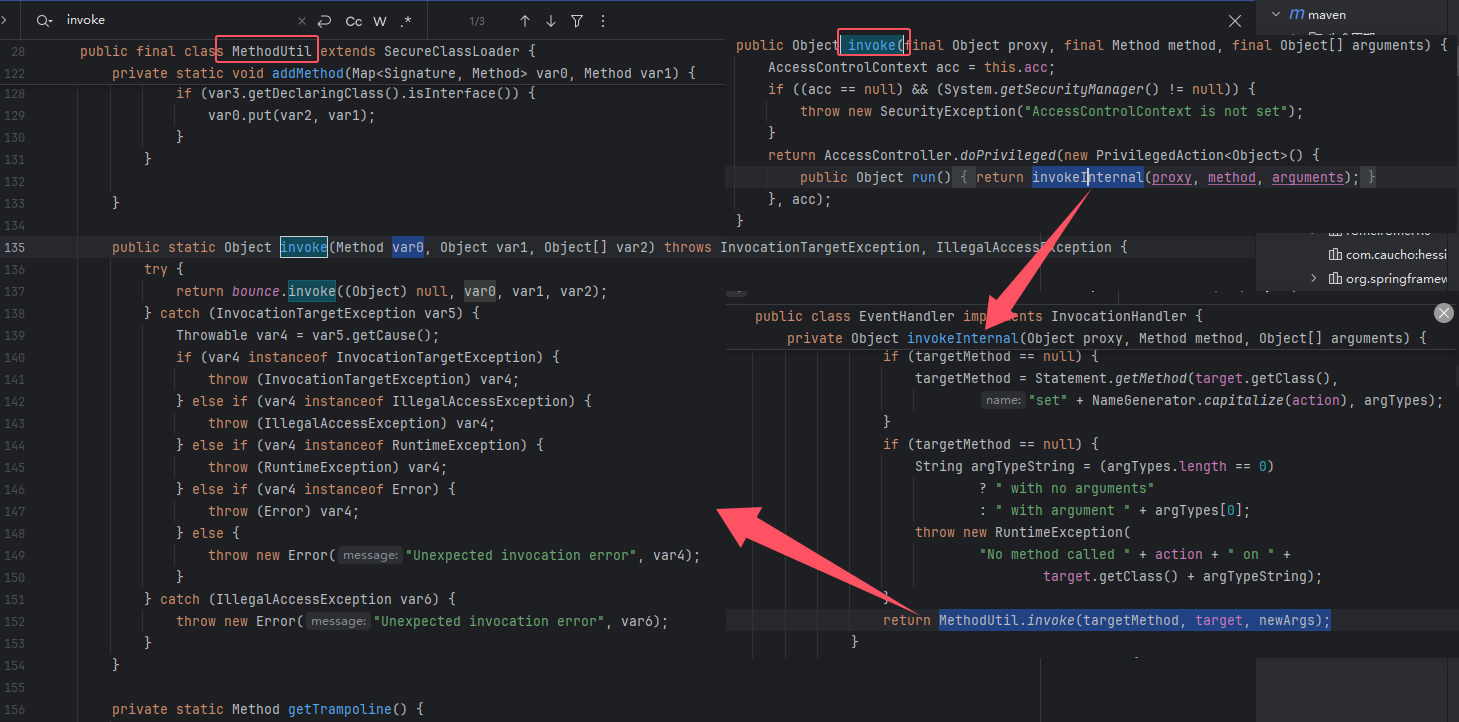
Task: Toggle regex (.*) search option
Action: click(405, 21)
